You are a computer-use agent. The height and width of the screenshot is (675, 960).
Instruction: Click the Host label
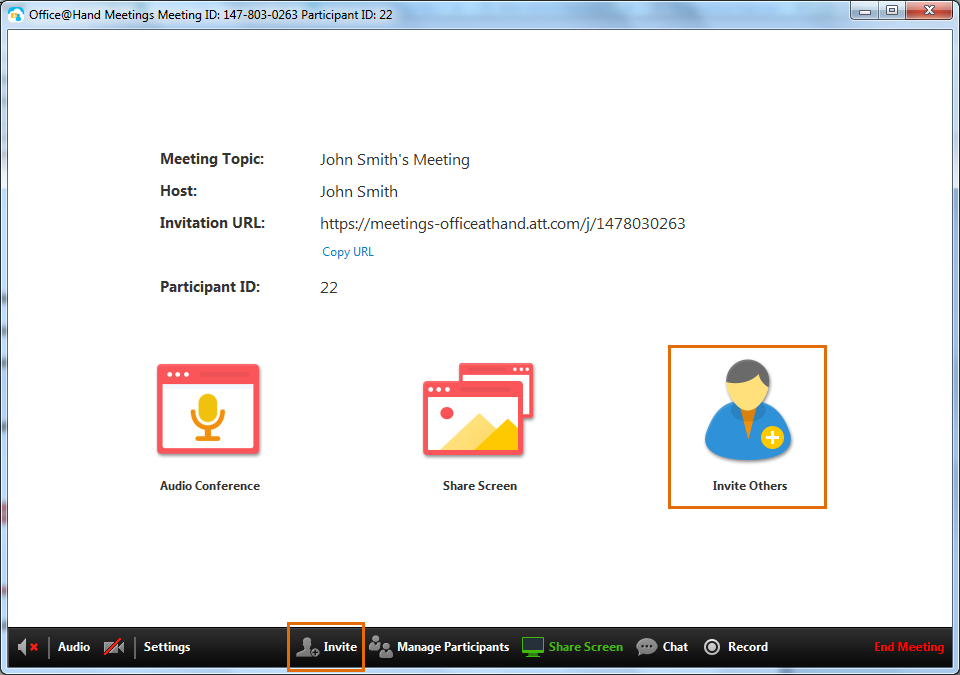click(x=179, y=191)
